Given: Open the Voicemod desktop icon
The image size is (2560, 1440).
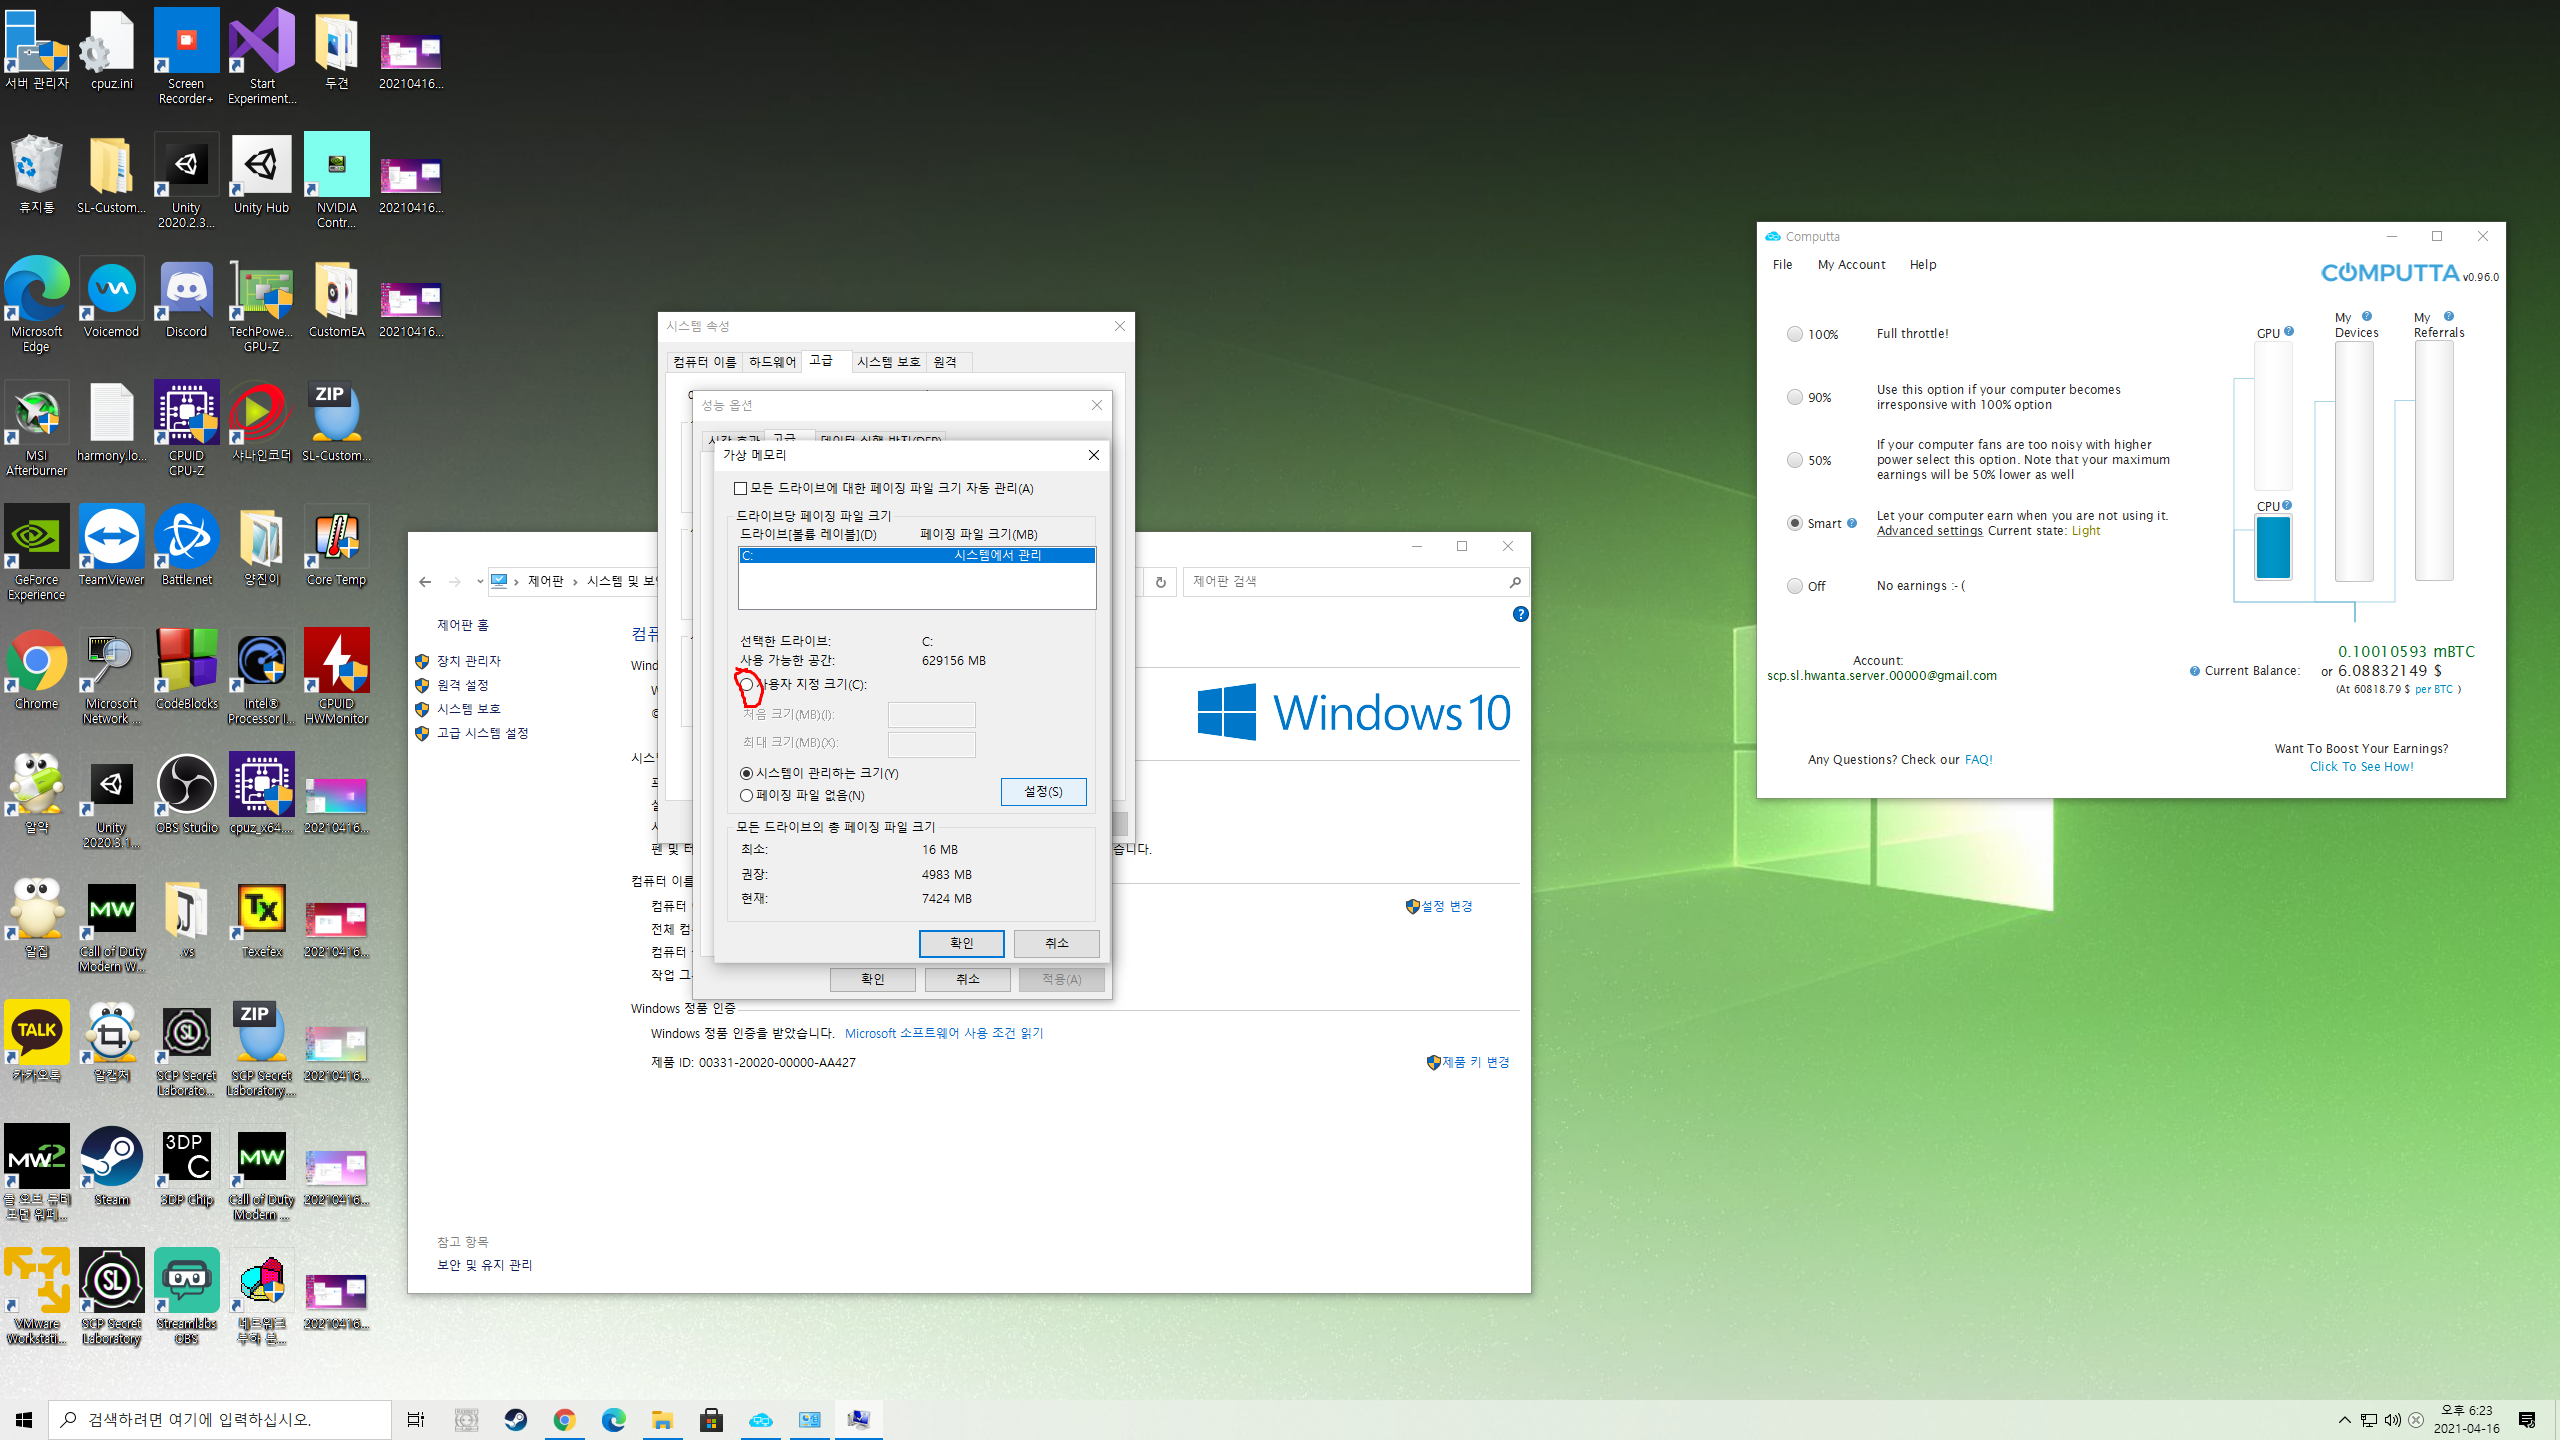Looking at the screenshot, I should pos(111,299).
